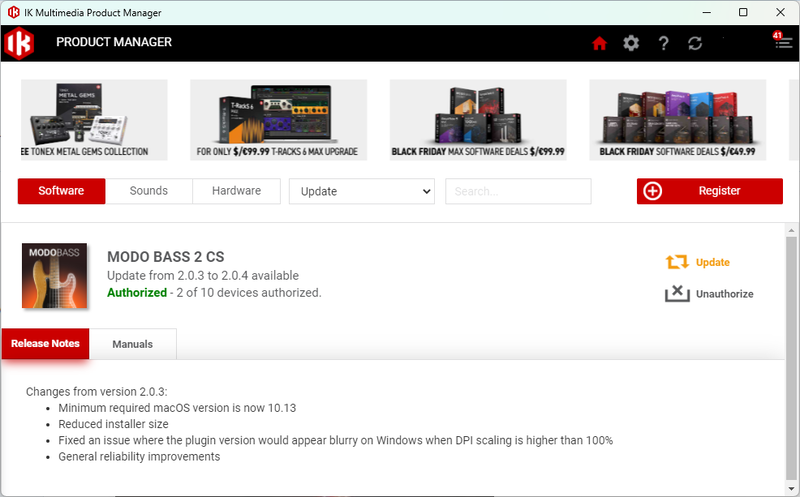Screen dimensions: 800x497
Task: Click green Authorized status text
Action: (x=137, y=292)
